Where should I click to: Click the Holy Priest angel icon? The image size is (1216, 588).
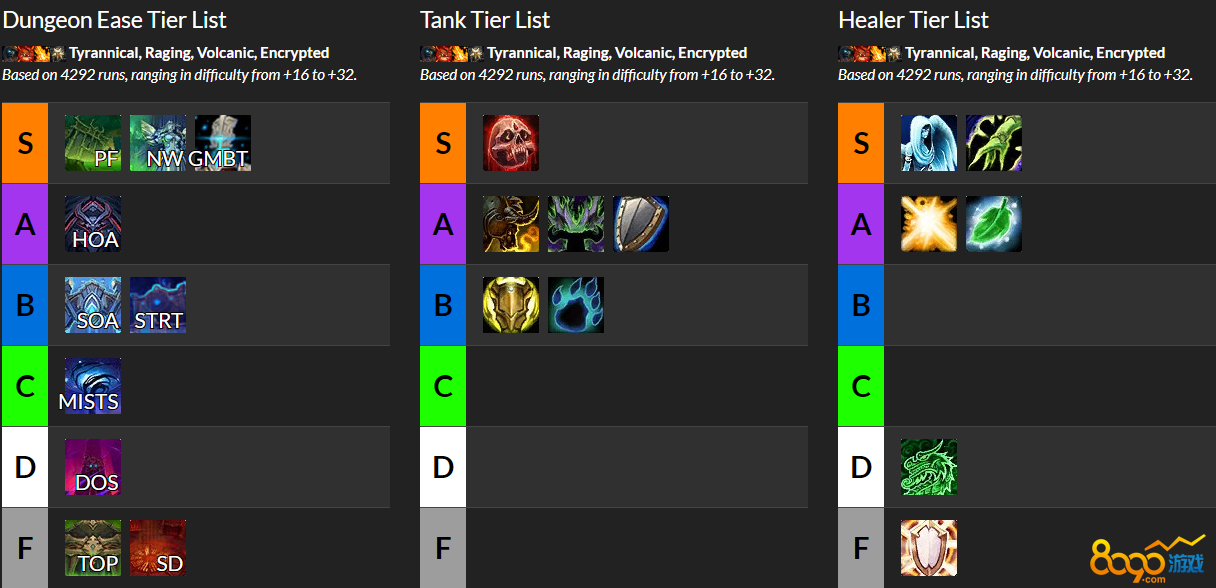[x=929, y=143]
